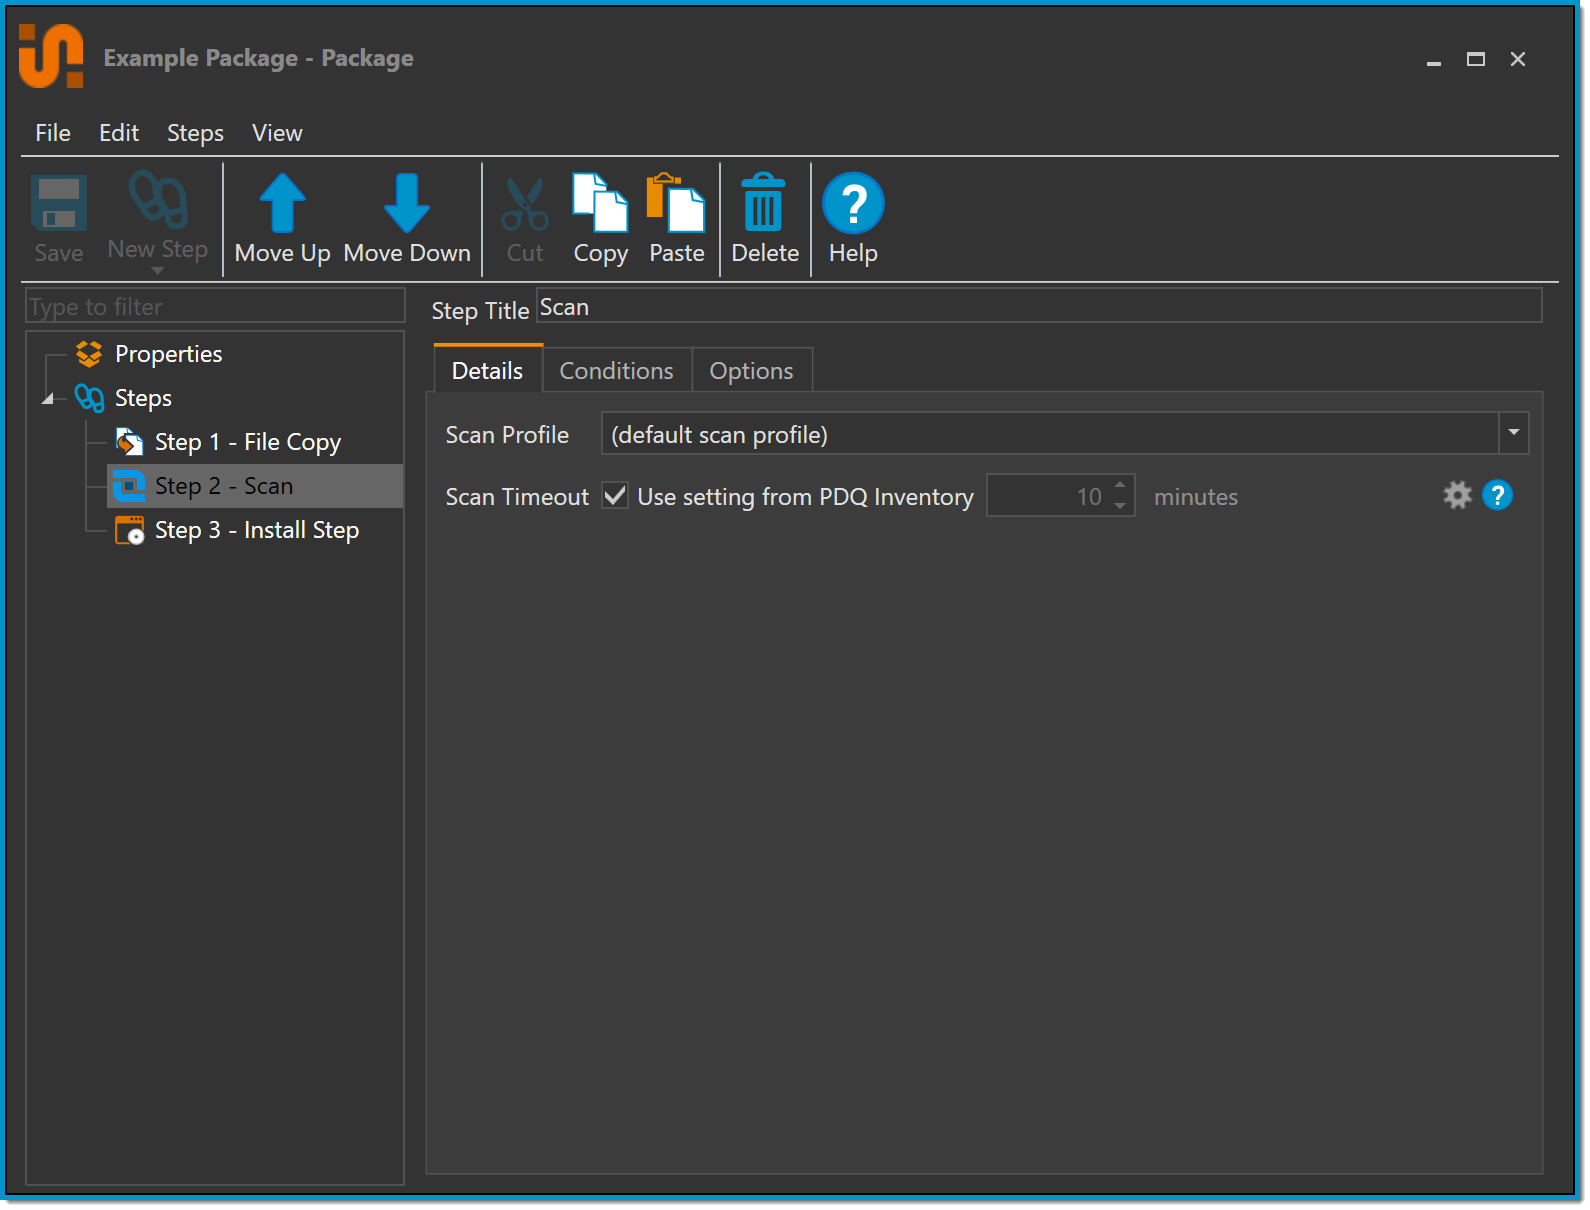Select Step 2 - Scan
The image size is (1590, 1210).
click(x=254, y=486)
